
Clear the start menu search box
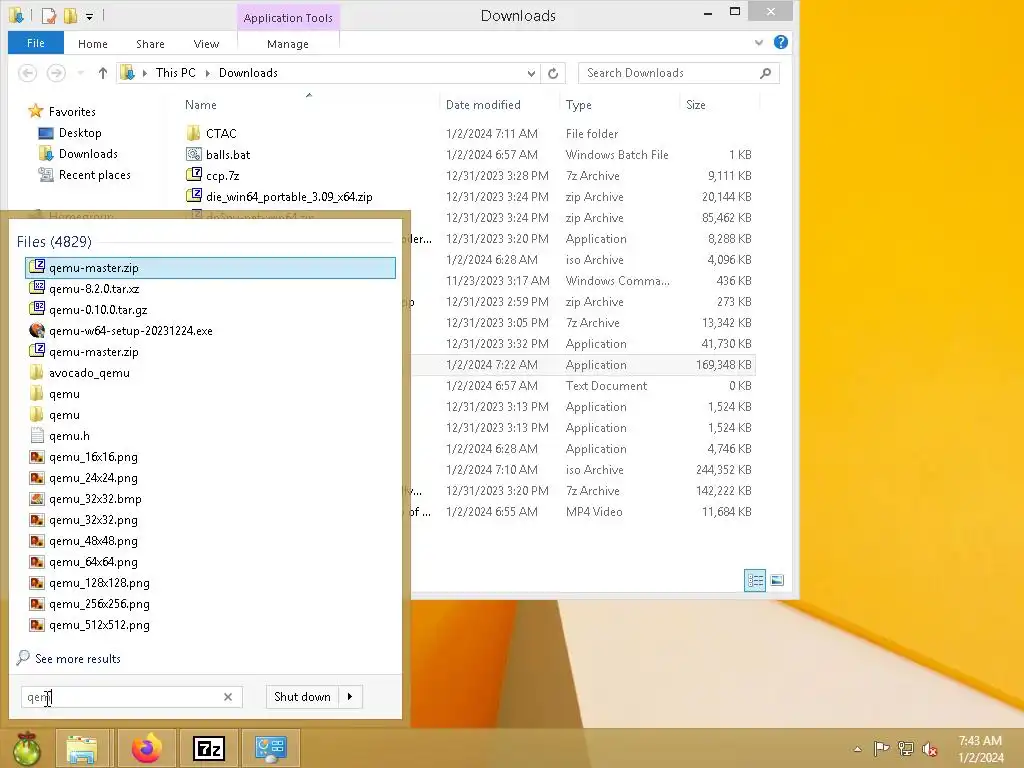(228, 697)
